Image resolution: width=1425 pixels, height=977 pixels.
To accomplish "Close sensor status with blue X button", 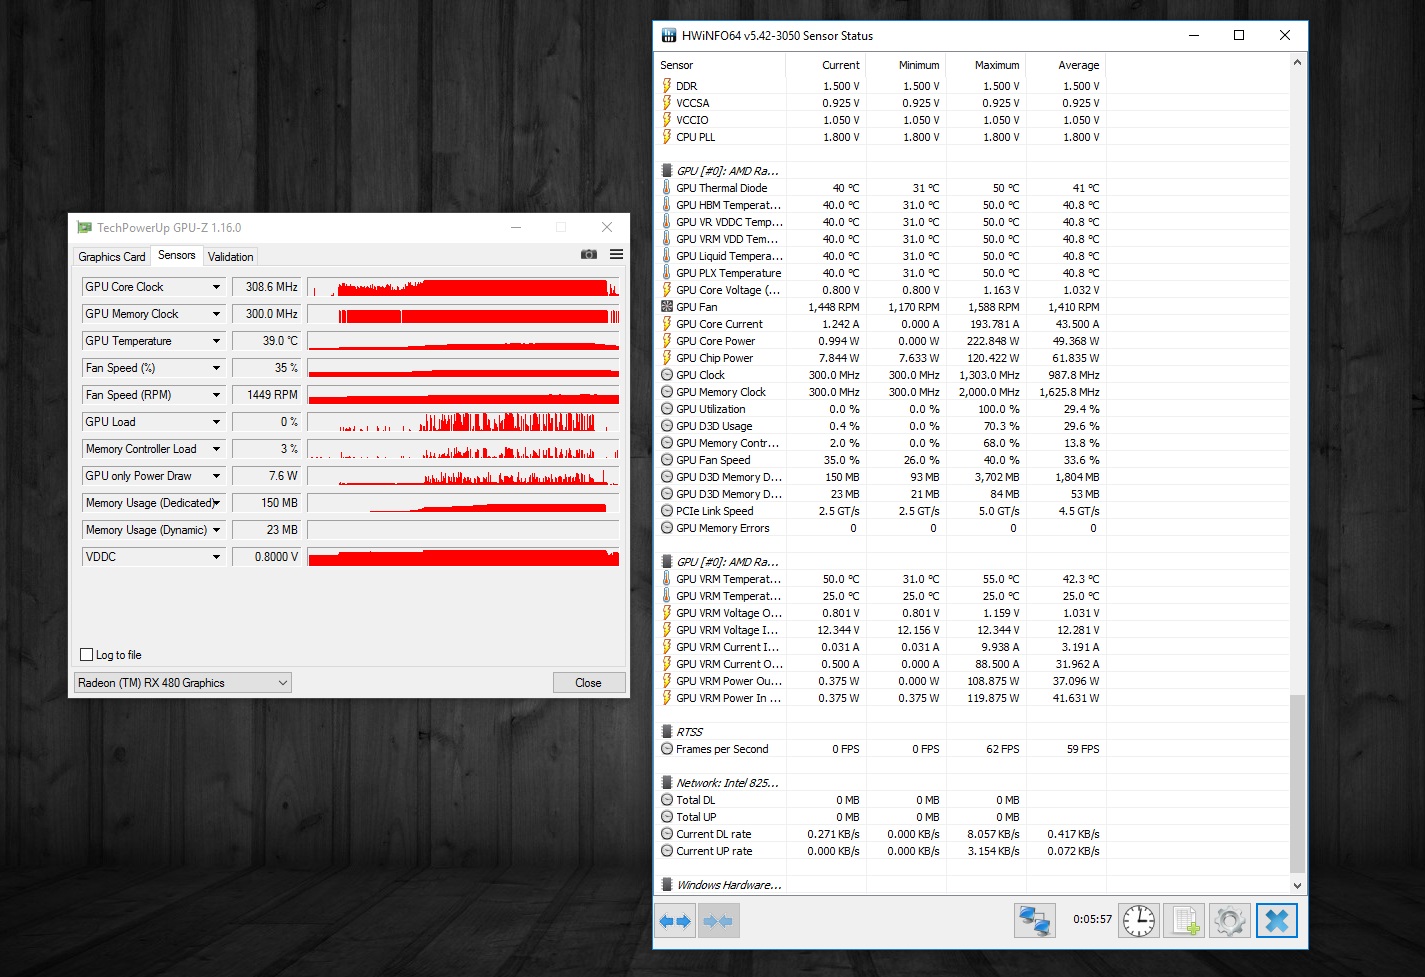I will click(1277, 920).
